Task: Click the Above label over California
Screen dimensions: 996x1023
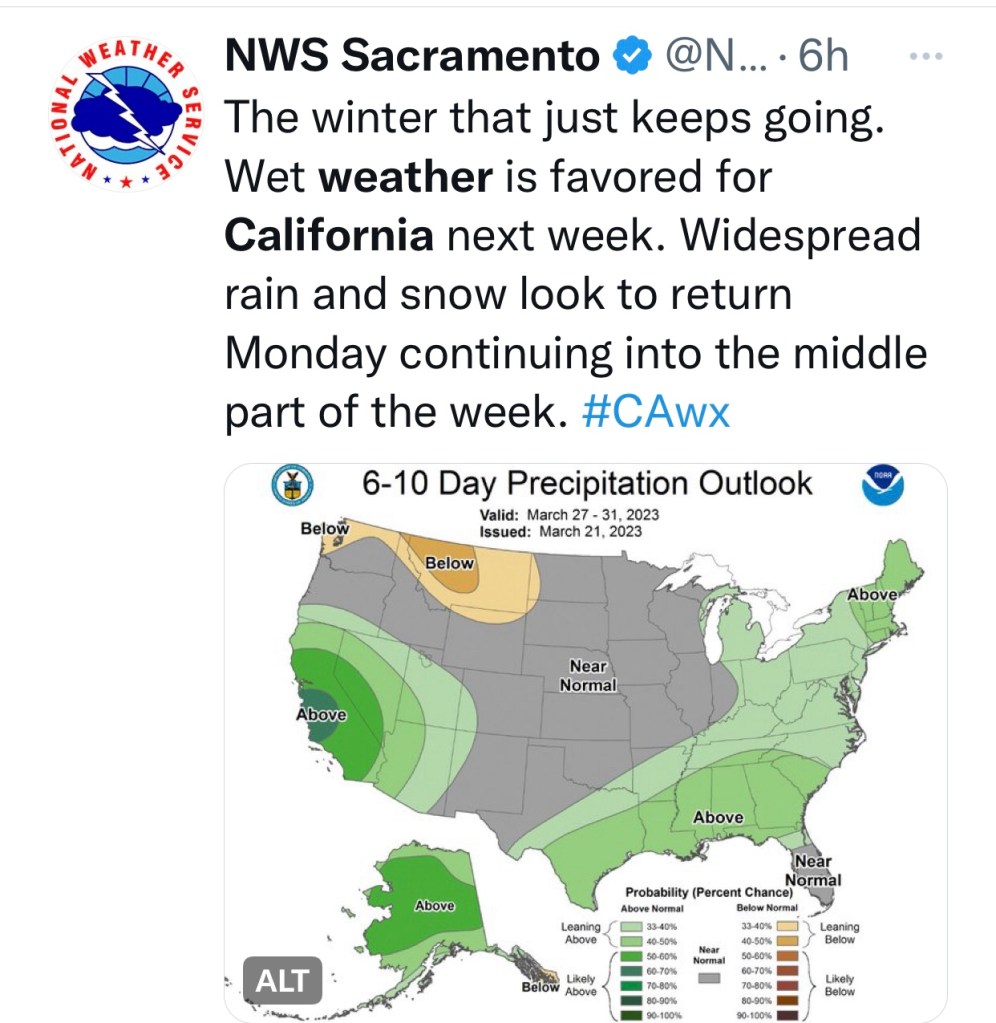Action: (321, 715)
